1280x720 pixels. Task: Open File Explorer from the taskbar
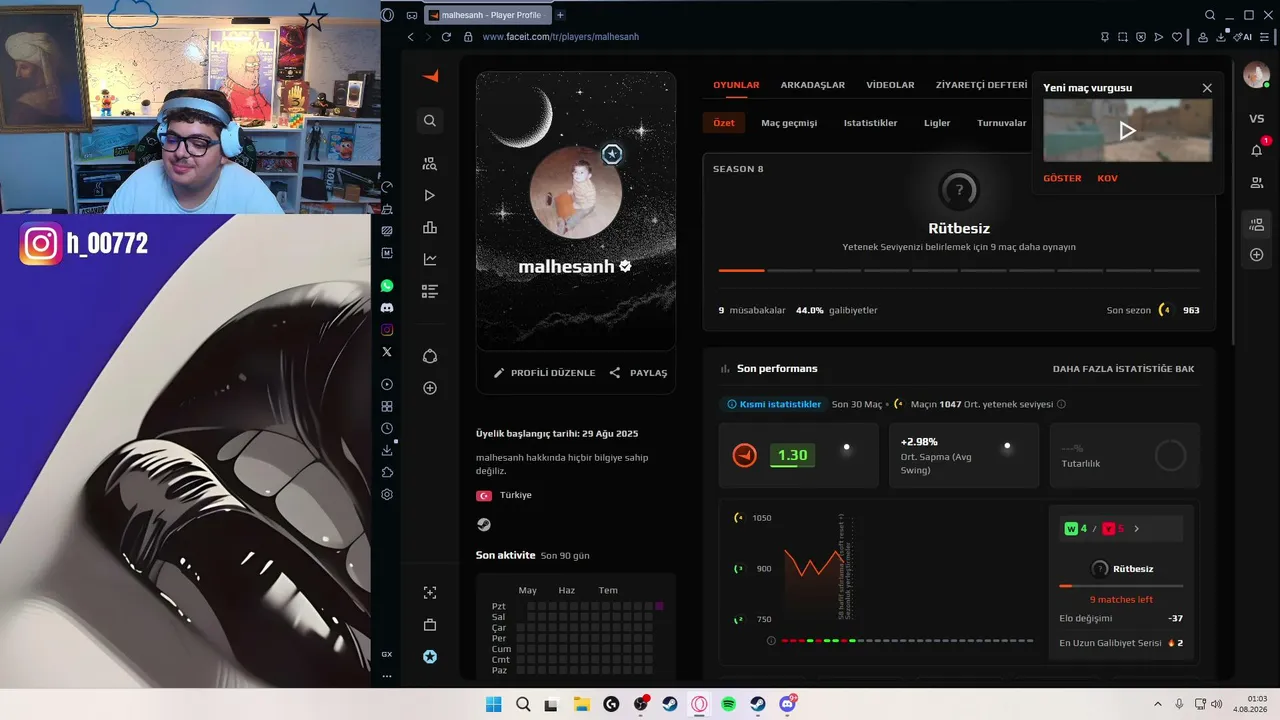(x=581, y=704)
